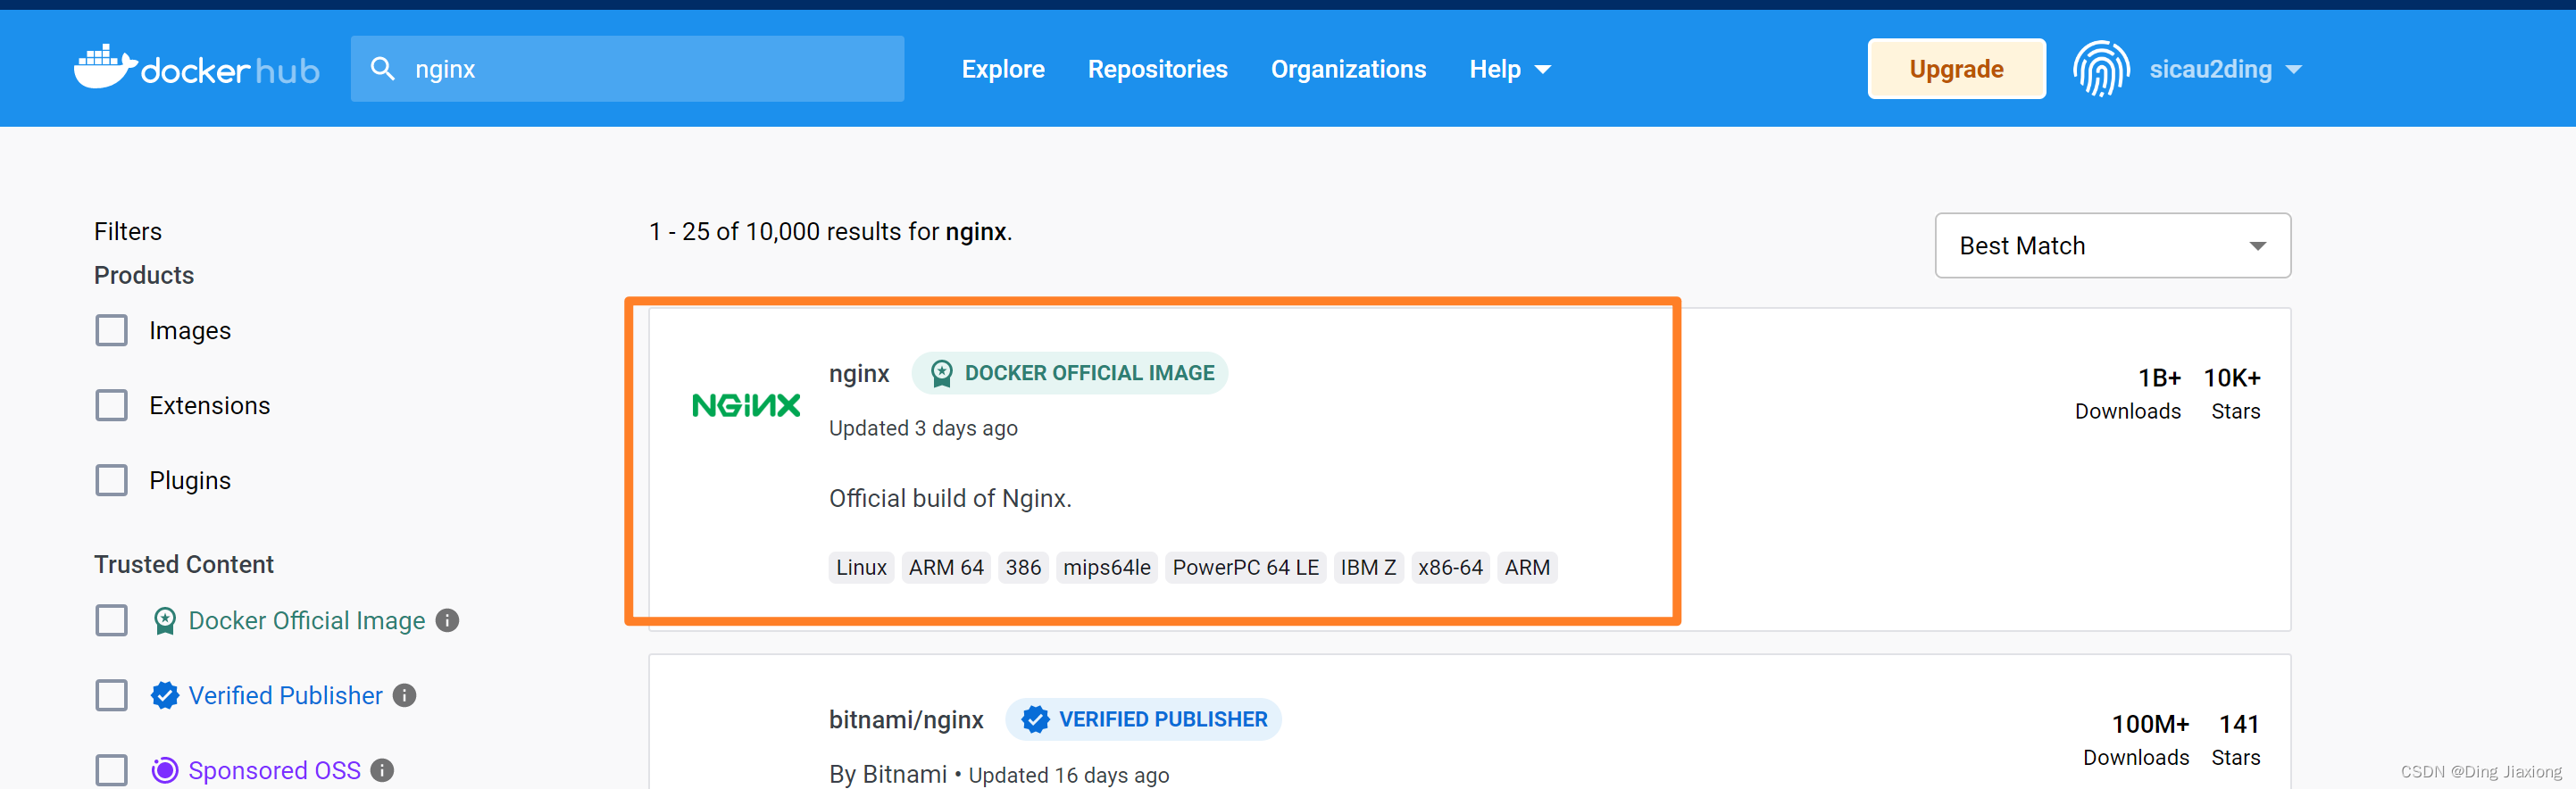Viewport: 2576px width, 789px height.
Task: Enable the Images filter checkbox
Action: point(112,330)
